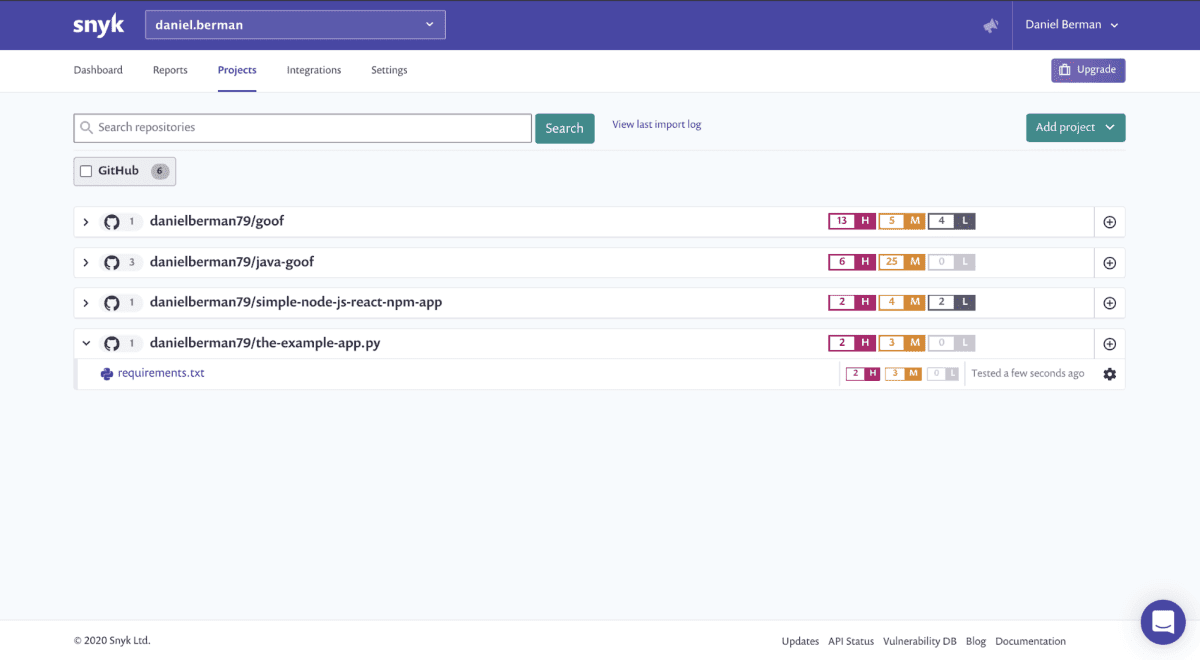Click the plus icon for danielberman79/goof
The width and height of the screenshot is (1200, 660).
1109,222
